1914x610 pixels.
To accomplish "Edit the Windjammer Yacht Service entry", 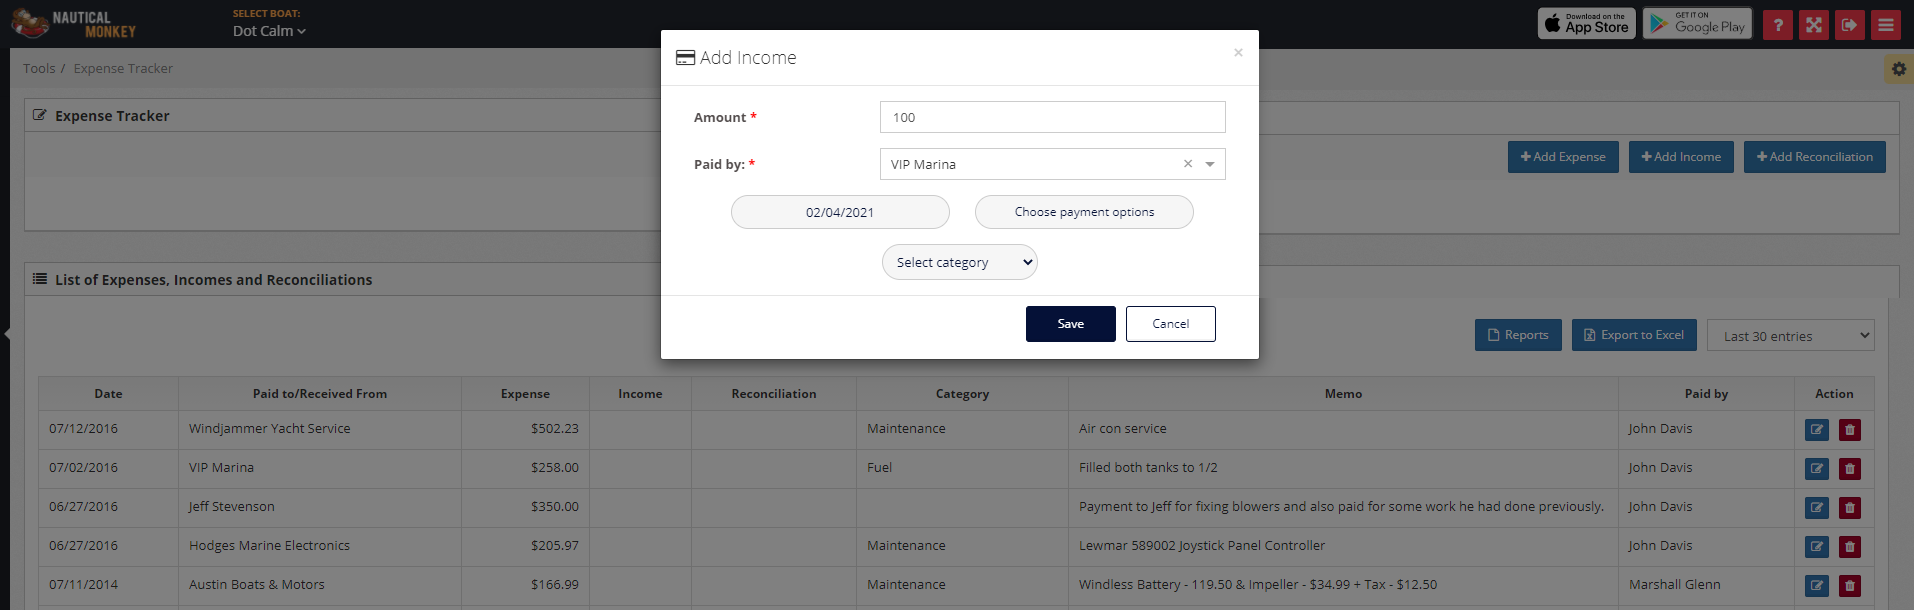I will point(1816,430).
